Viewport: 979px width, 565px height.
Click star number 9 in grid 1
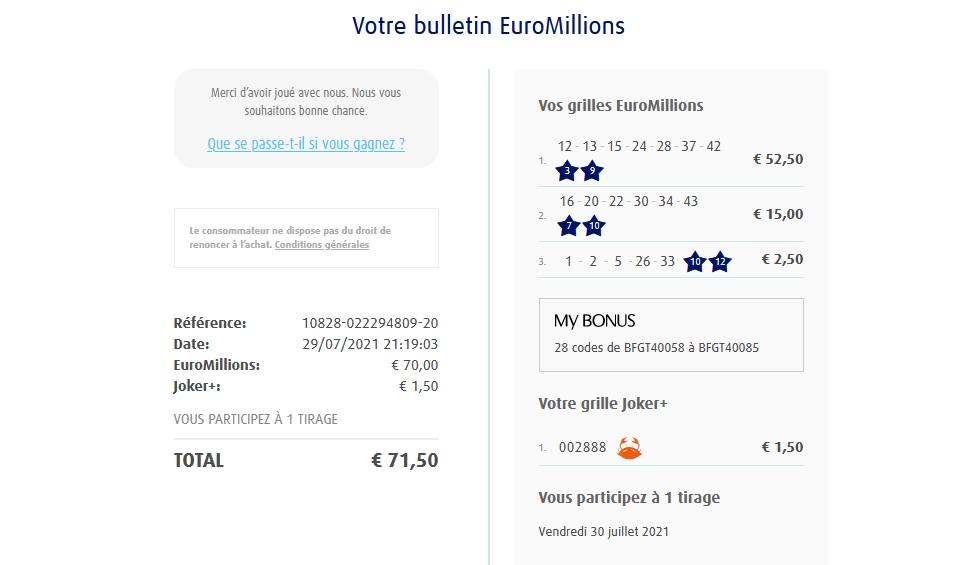(x=593, y=171)
